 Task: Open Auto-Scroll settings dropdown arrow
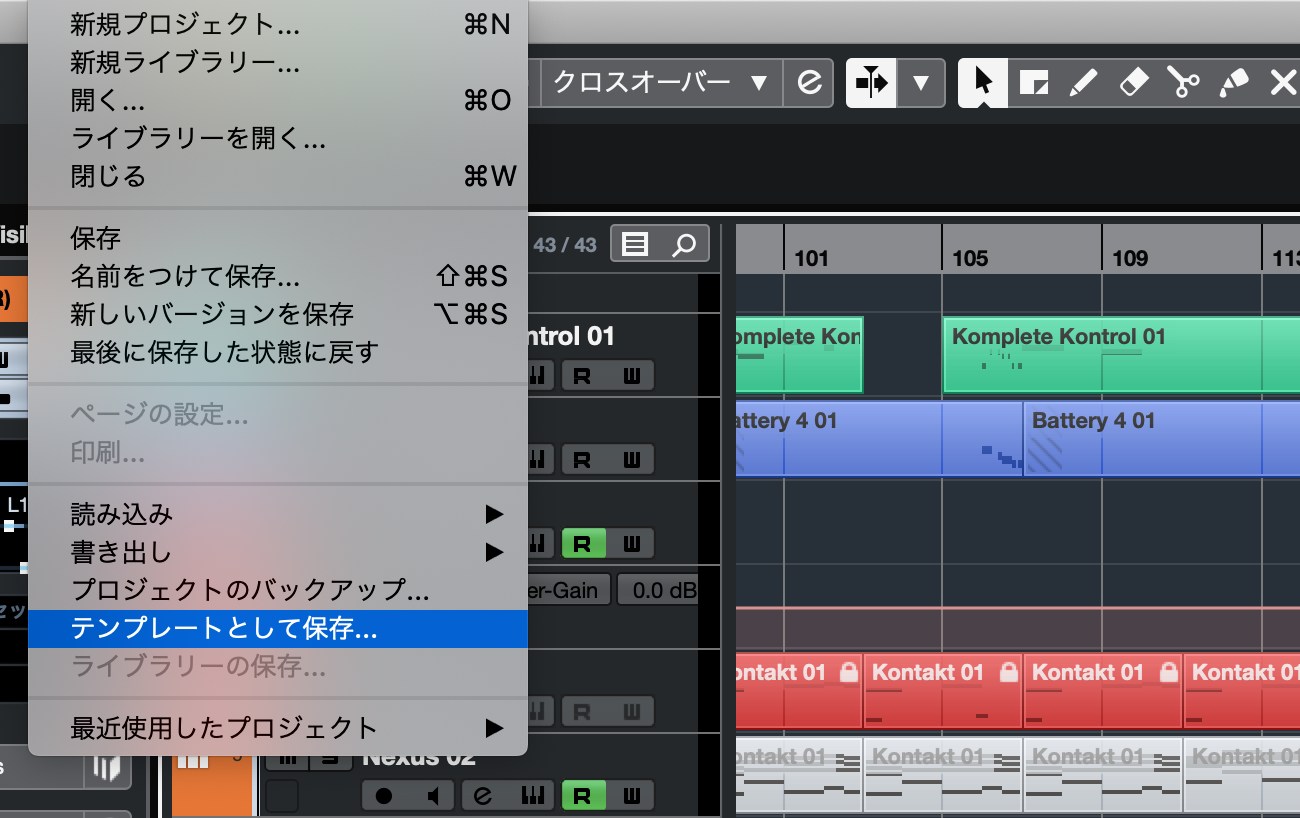921,82
